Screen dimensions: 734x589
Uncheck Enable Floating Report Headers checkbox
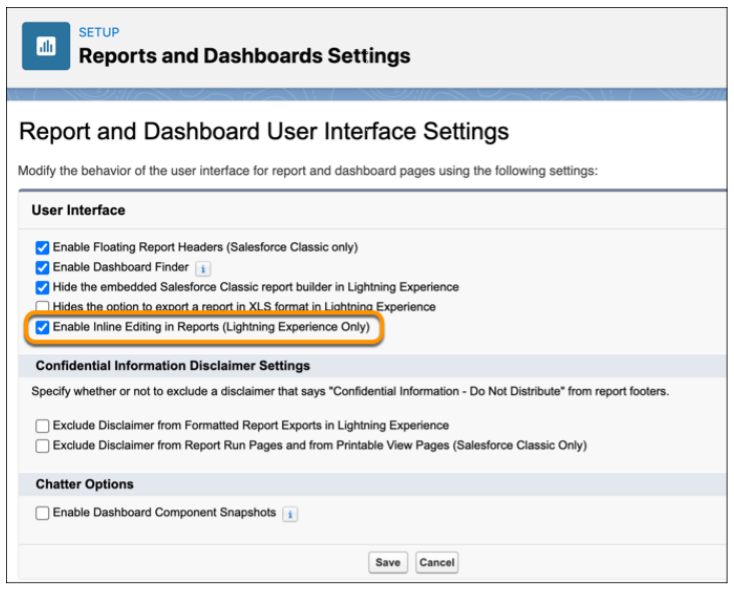pyautogui.click(x=42, y=247)
